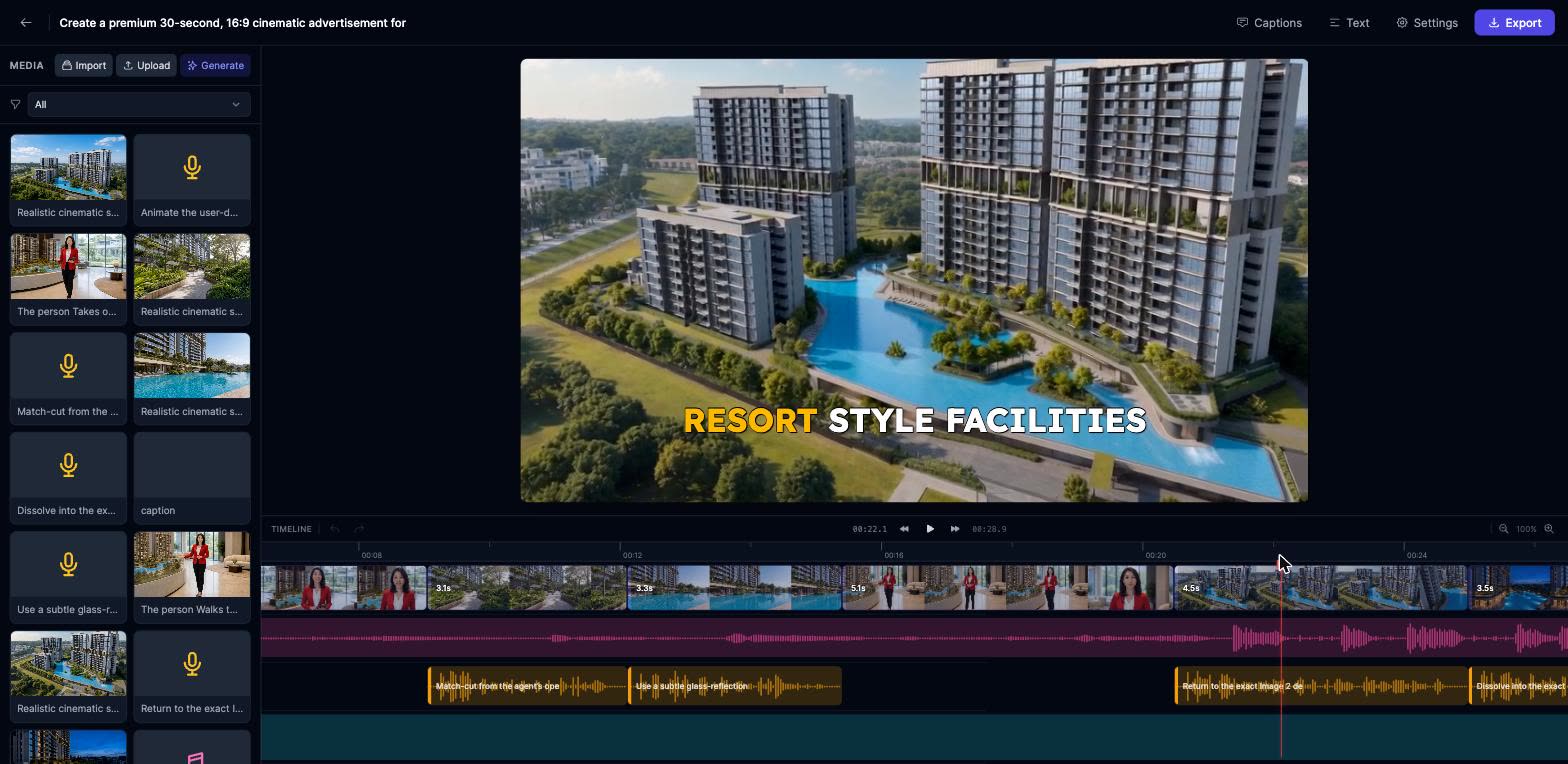Select the 4.5s aerial video clip
The image size is (1568, 764).
[1321, 588]
